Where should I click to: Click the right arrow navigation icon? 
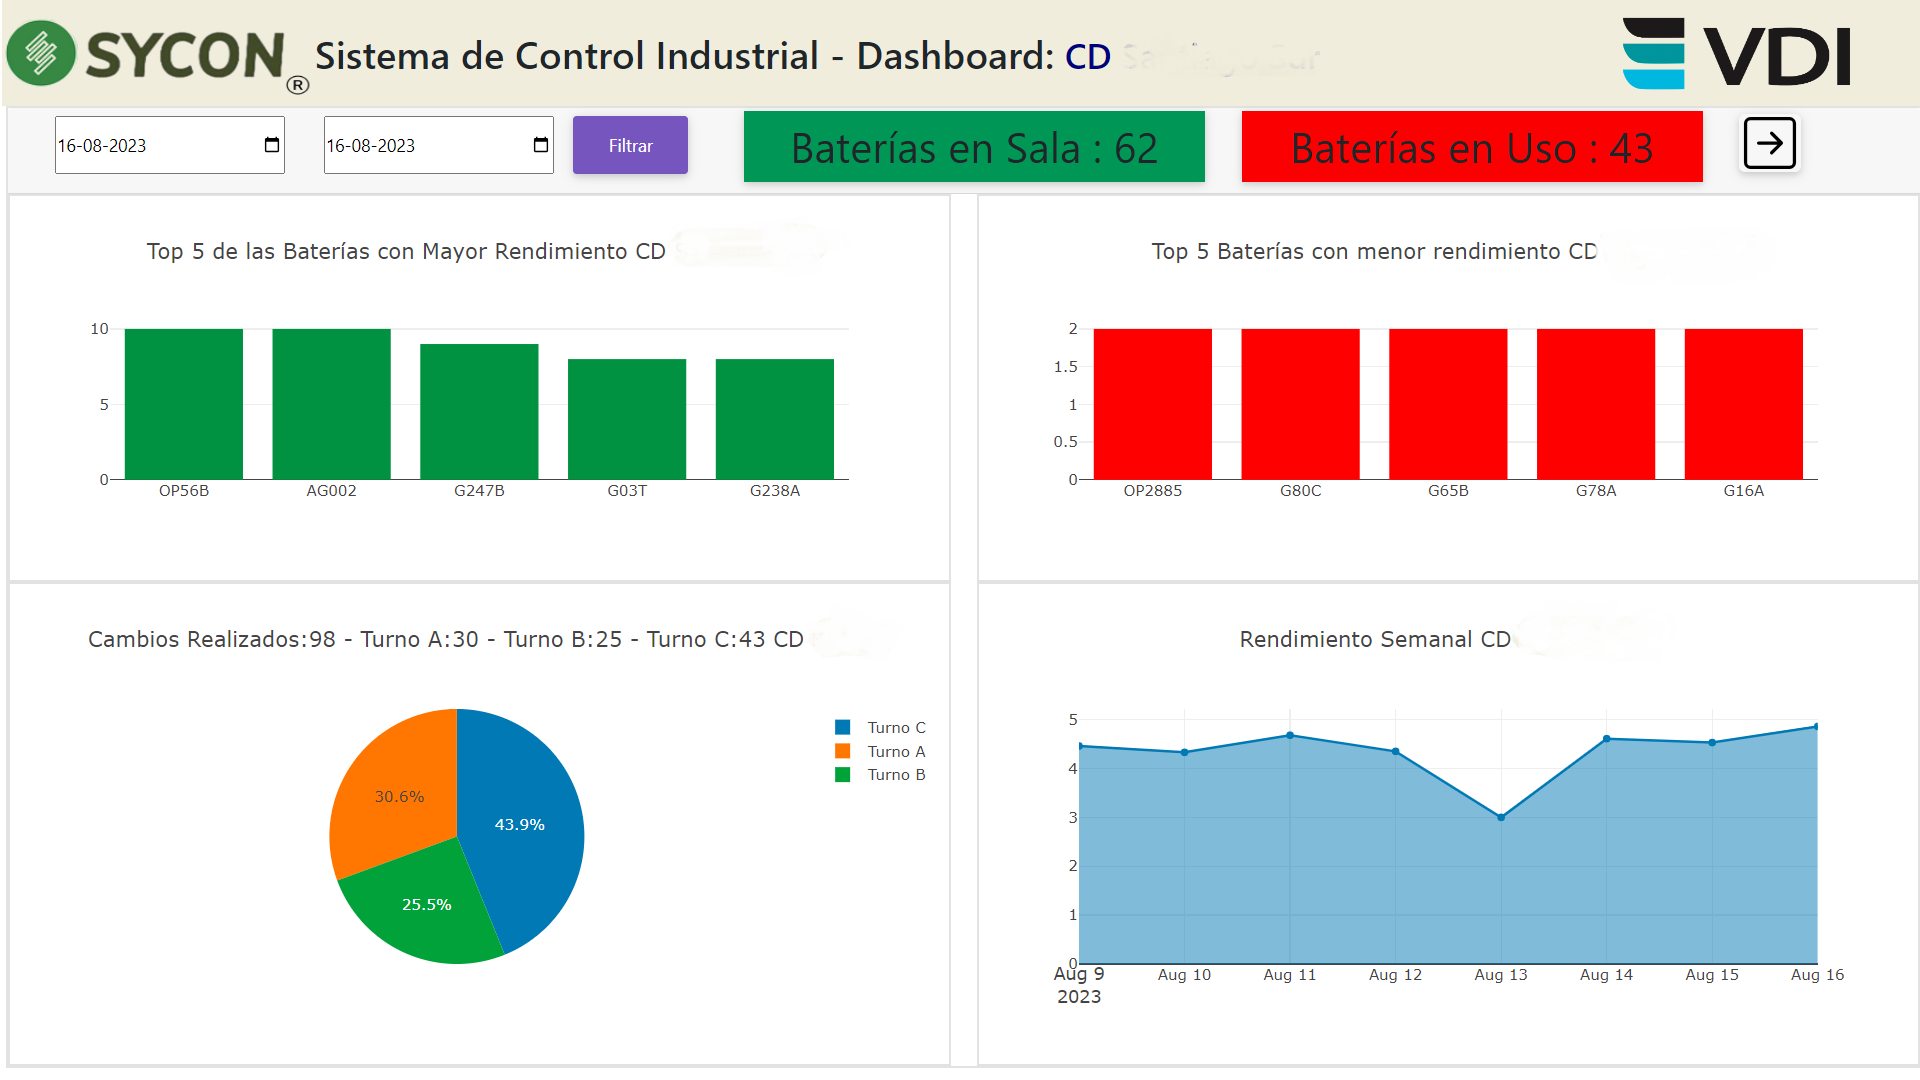[x=1769, y=144]
